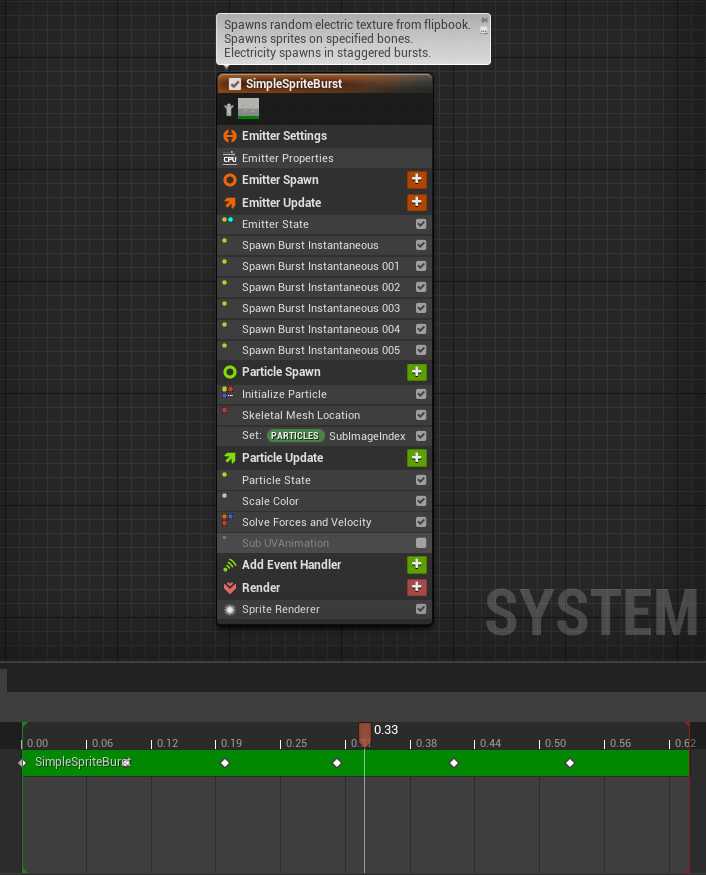Select the timeline keyframe near 0.19

(x=225, y=763)
